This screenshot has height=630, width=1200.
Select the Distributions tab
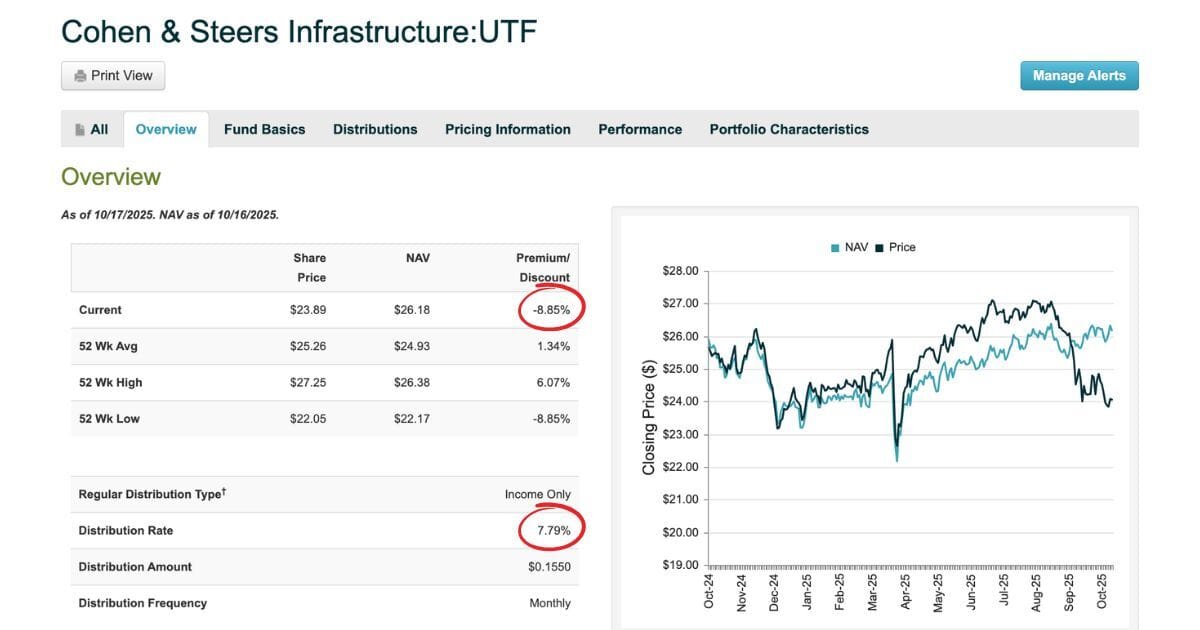[375, 129]
